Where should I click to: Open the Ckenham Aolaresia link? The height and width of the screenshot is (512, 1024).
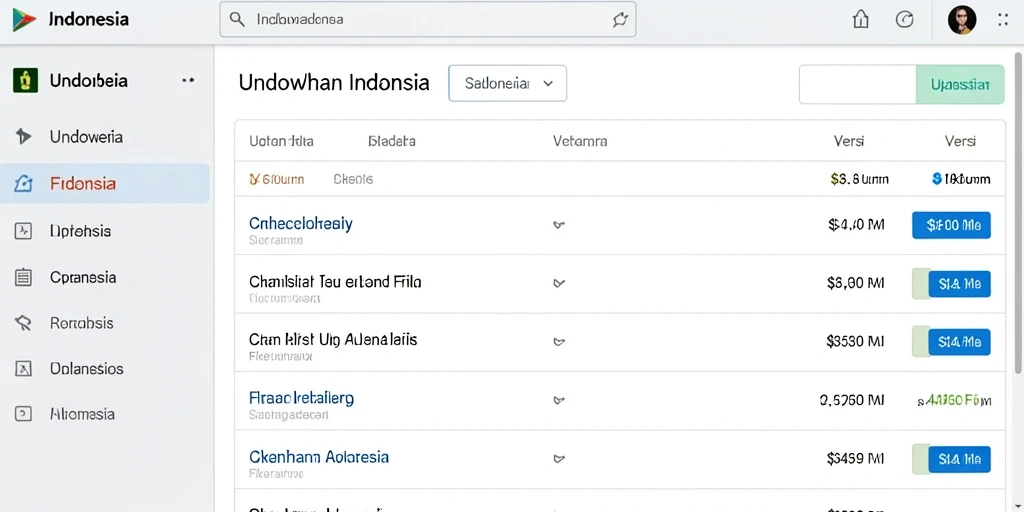[319, 456]
